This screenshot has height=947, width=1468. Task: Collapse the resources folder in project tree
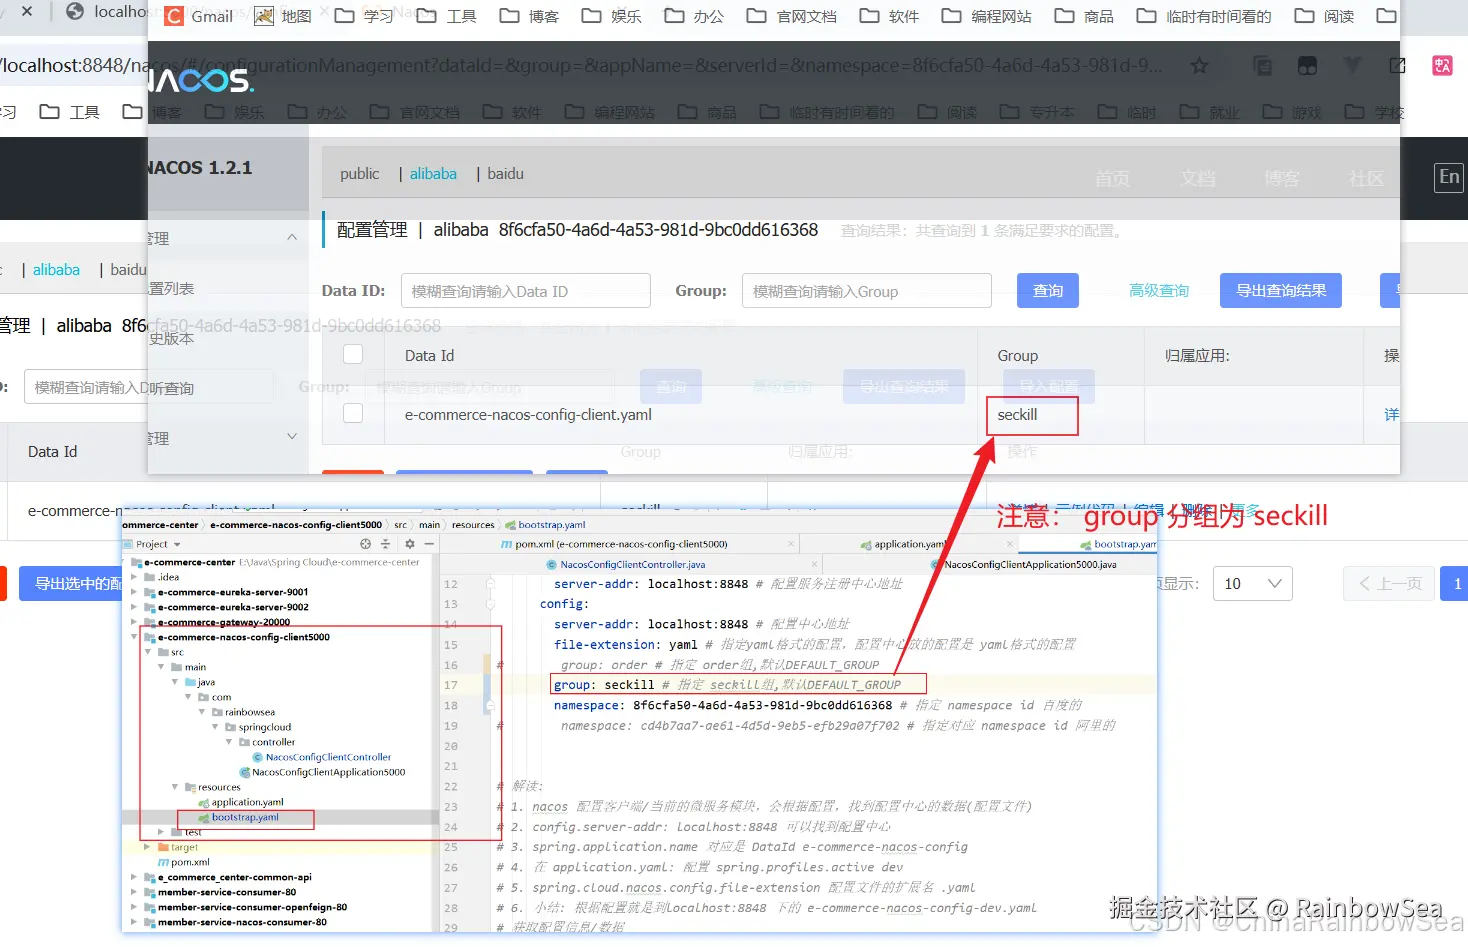[x=175, y=787]
